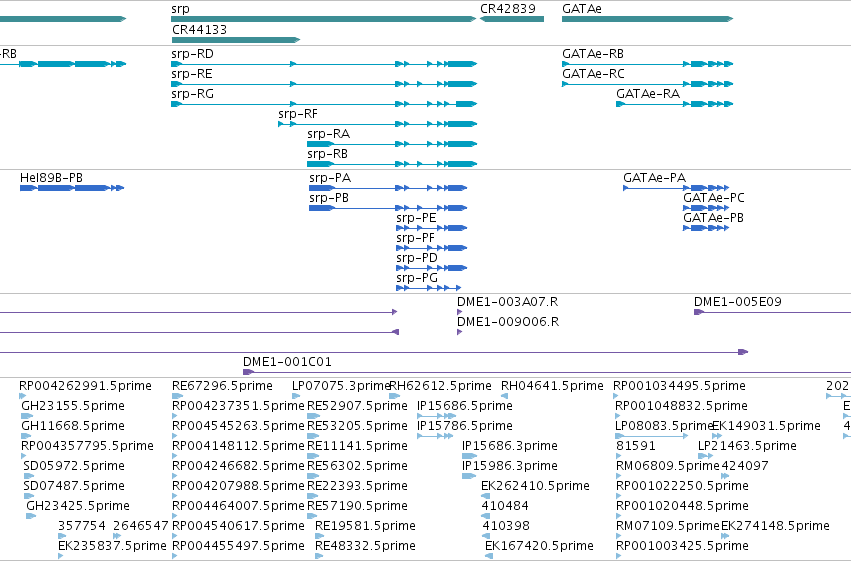Select EST GH23425.5prime
This screenshot has width=851, height=561.
point(31,516)
